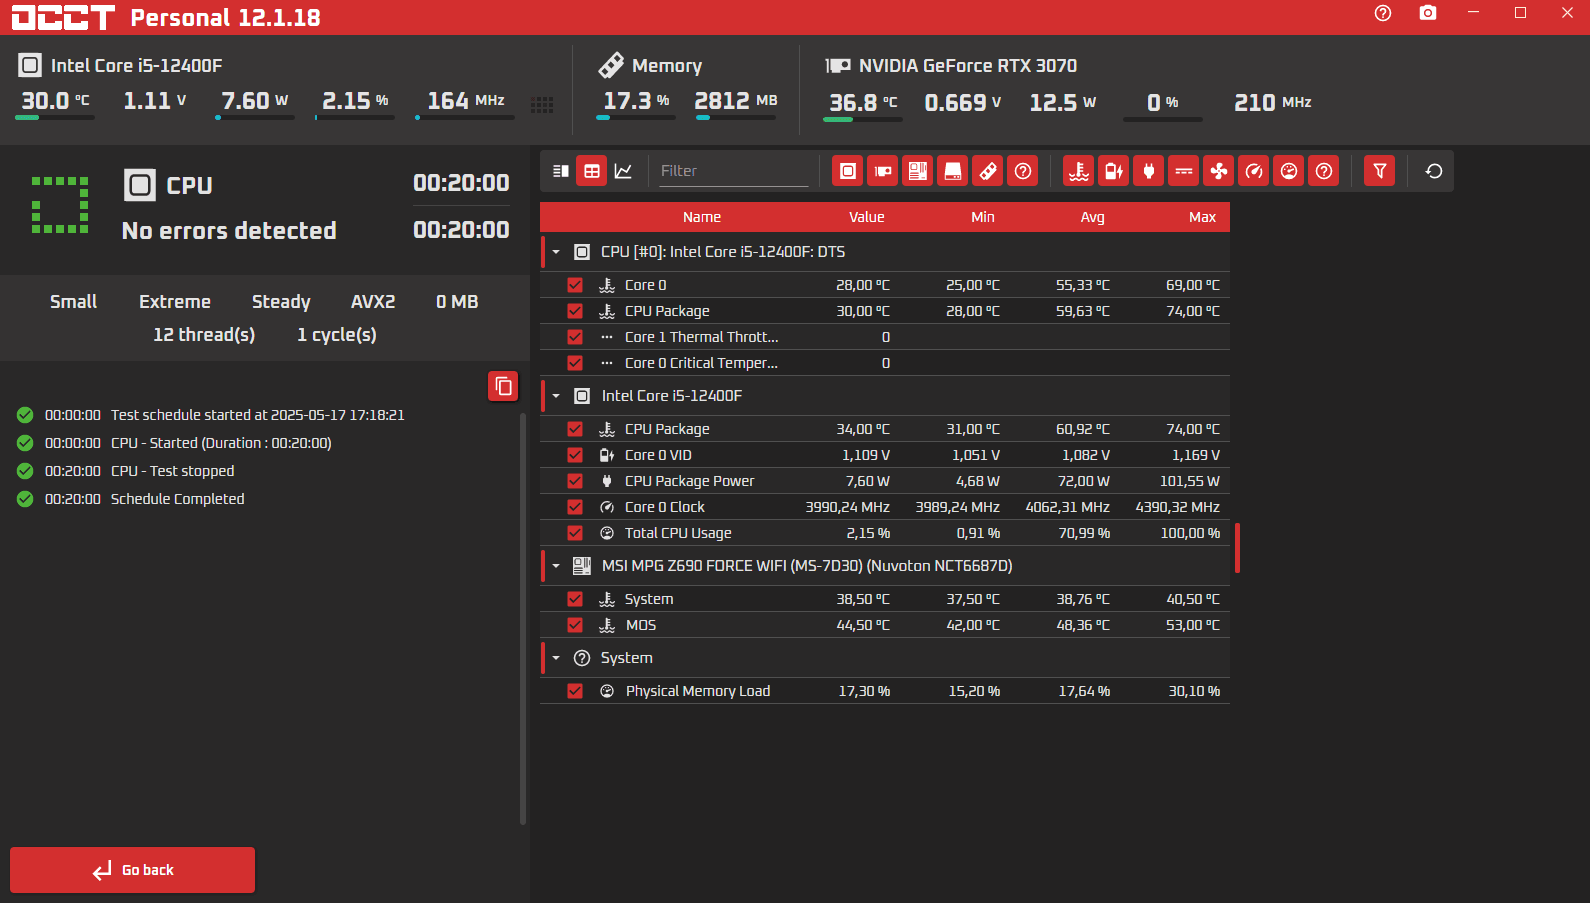Viewport: 1590px width, 903px height.
Task: Click the sensor table red scrollbar
Action: (1237, 548)
